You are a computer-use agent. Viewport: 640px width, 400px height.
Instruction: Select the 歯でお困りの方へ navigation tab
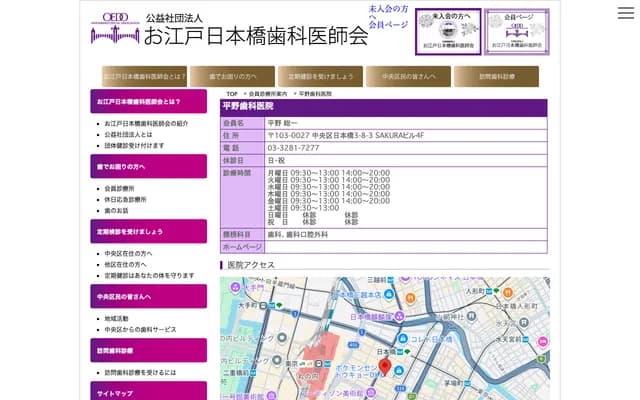pos(233,76)
